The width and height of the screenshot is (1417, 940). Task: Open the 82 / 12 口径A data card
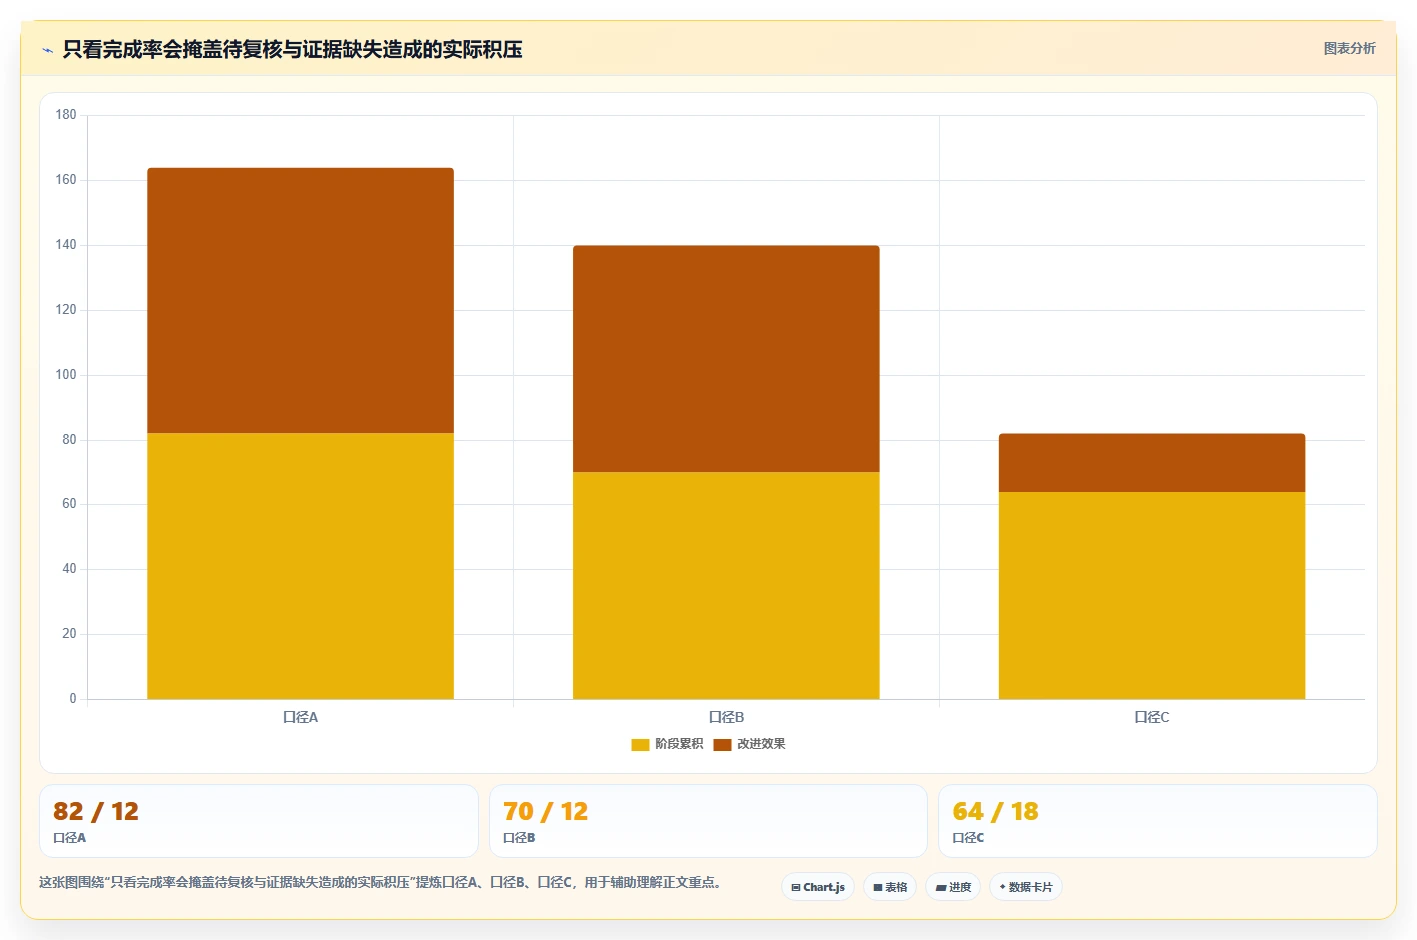click(259, 821)
